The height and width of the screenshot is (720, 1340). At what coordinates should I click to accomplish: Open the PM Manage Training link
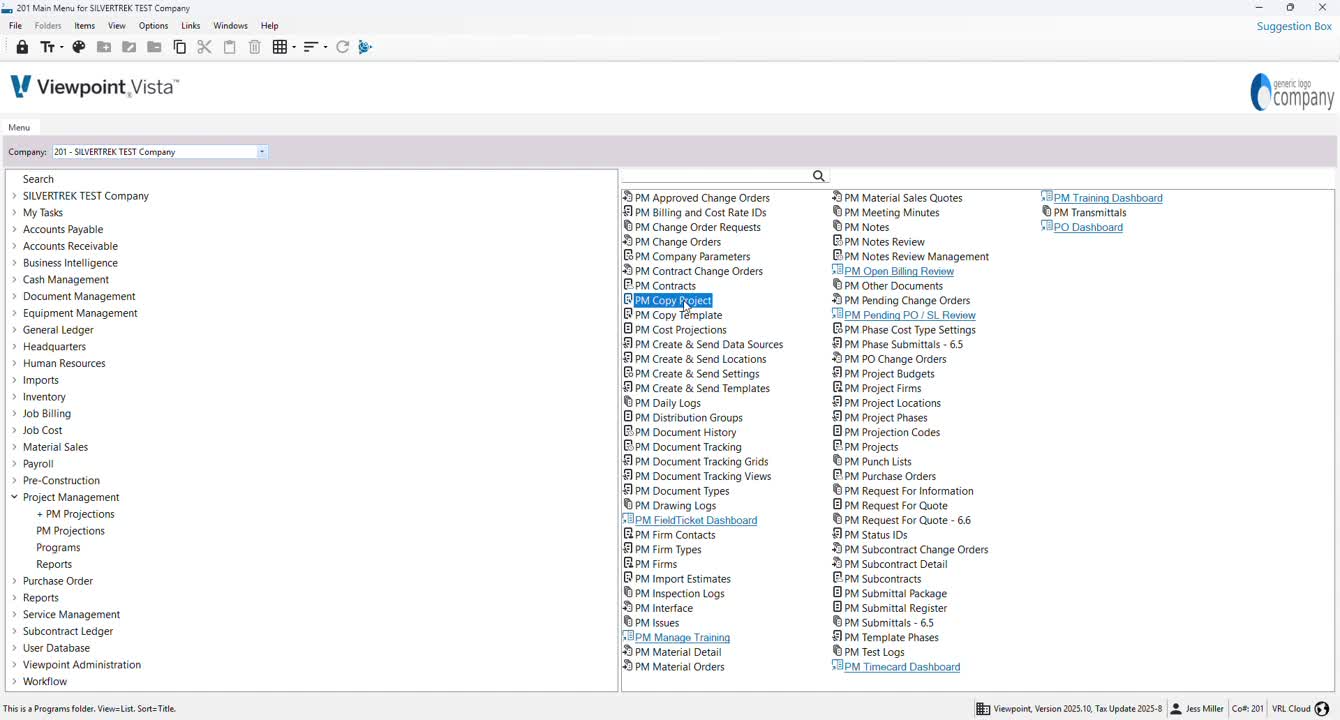(682, 637)
